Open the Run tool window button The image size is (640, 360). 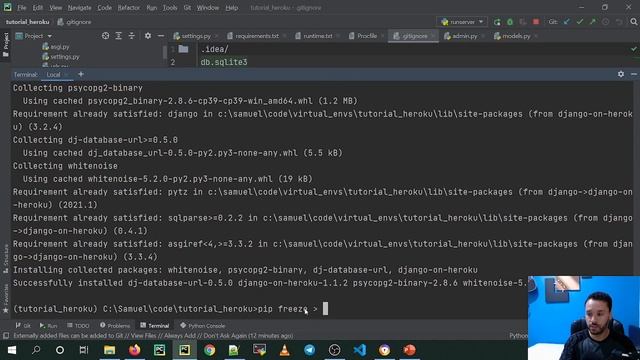(x=48, y=326)
